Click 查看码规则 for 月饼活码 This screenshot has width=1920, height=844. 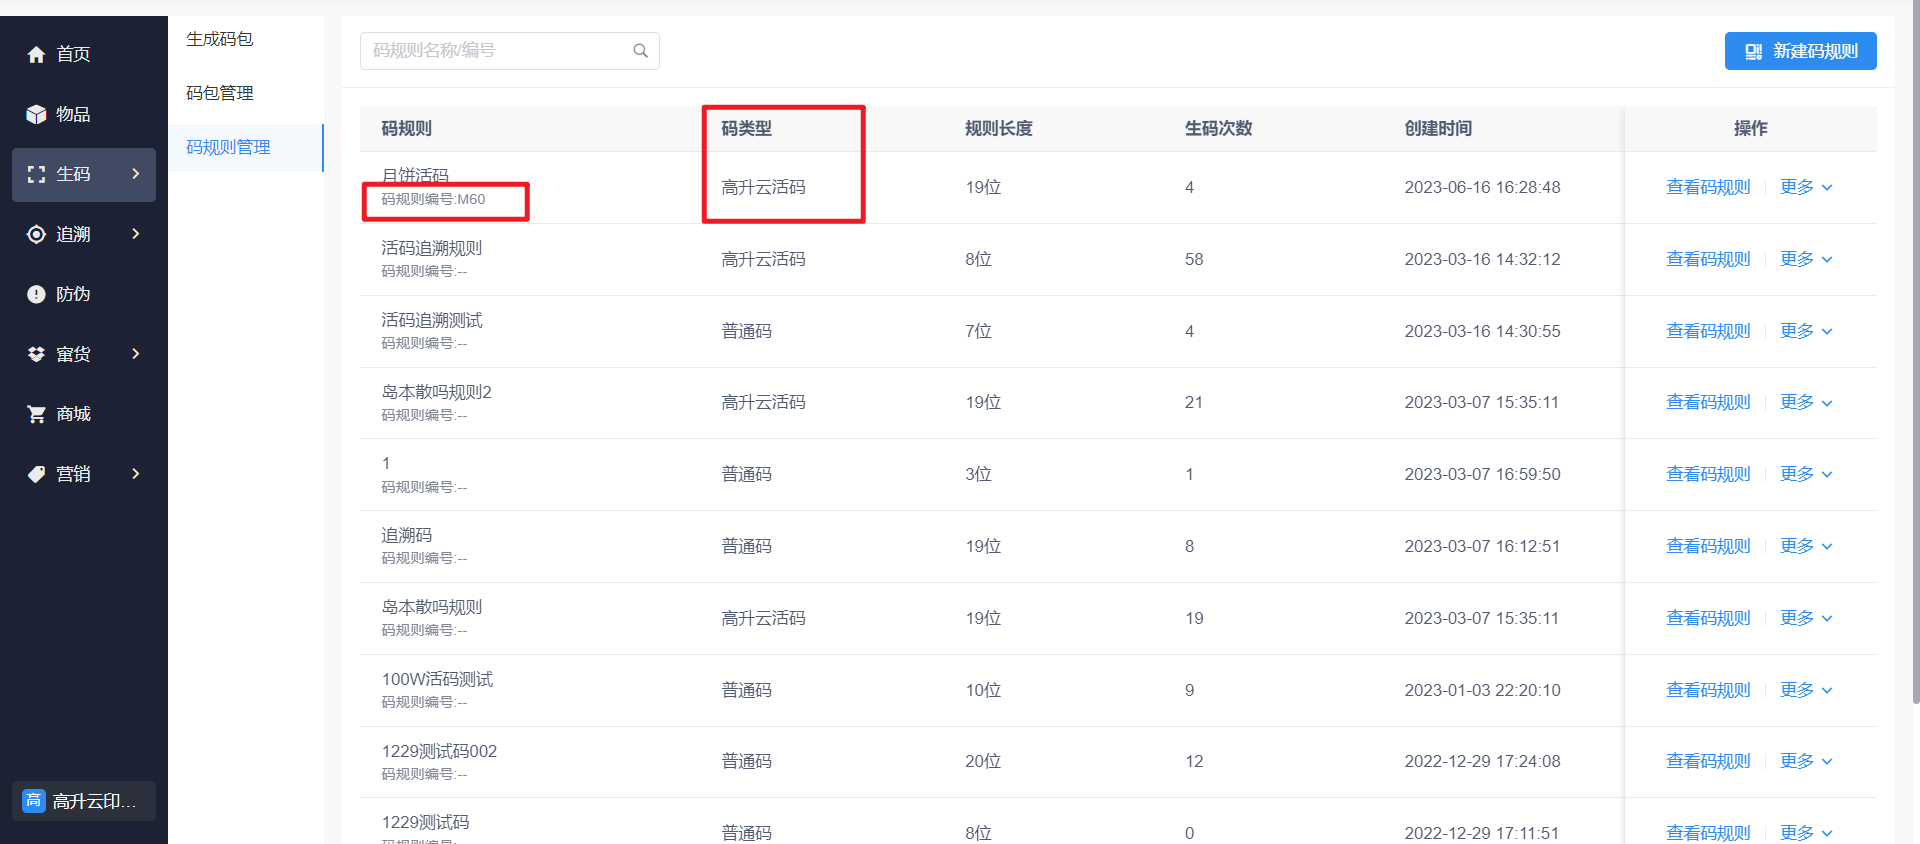click(1708, 187)
